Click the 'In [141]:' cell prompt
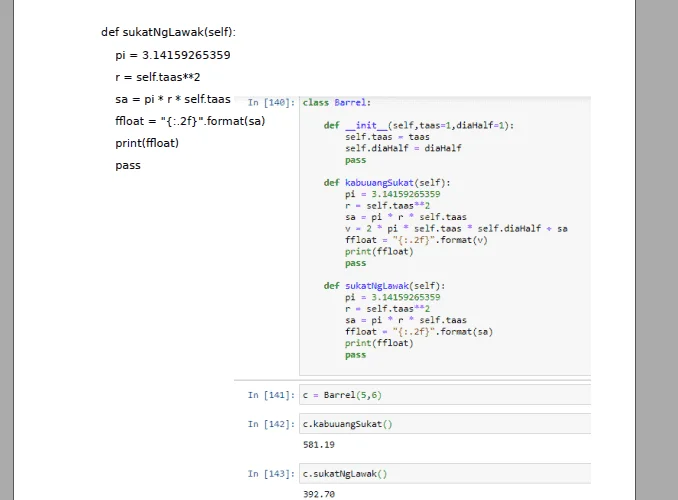 (x=271, y=395)
